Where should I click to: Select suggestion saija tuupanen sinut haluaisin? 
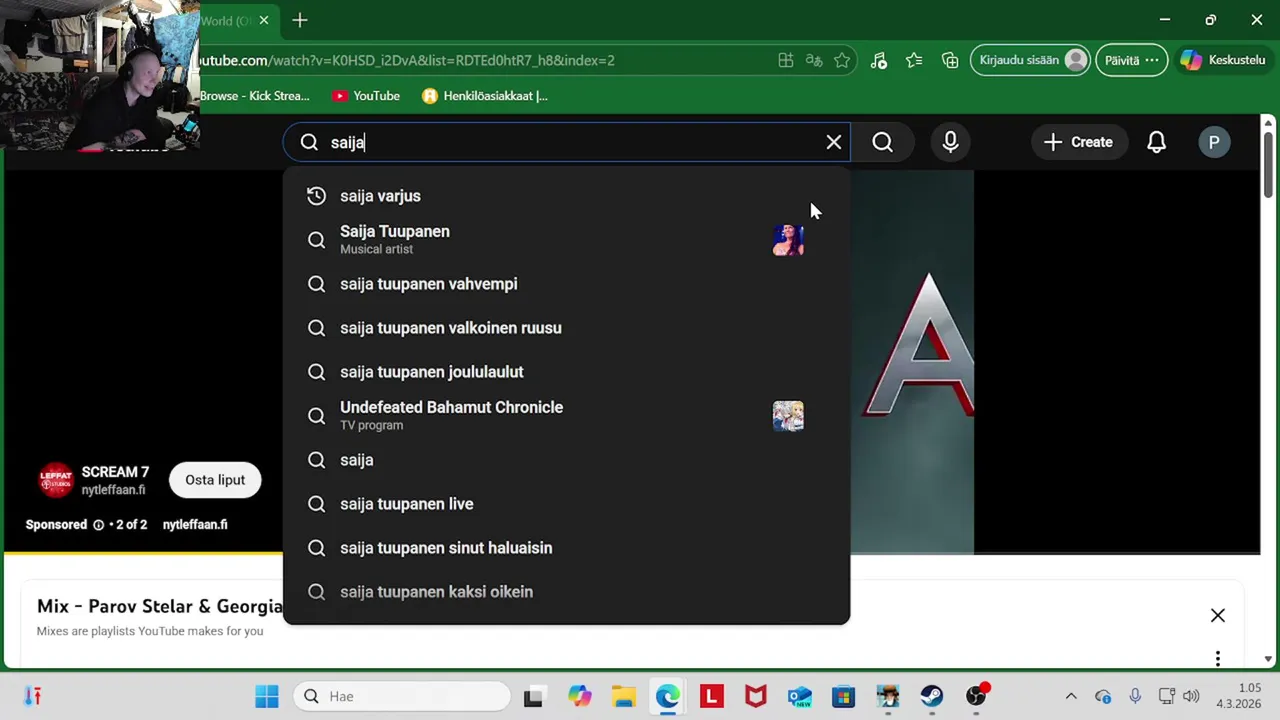coord(567,548)
